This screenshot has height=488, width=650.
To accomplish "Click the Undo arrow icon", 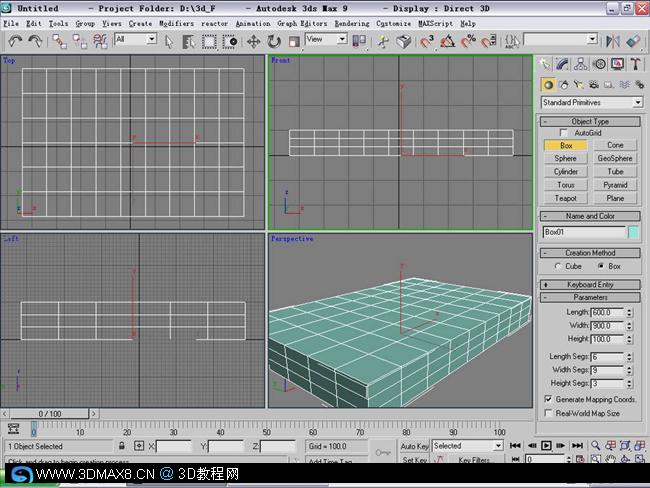I will [15, 41].
